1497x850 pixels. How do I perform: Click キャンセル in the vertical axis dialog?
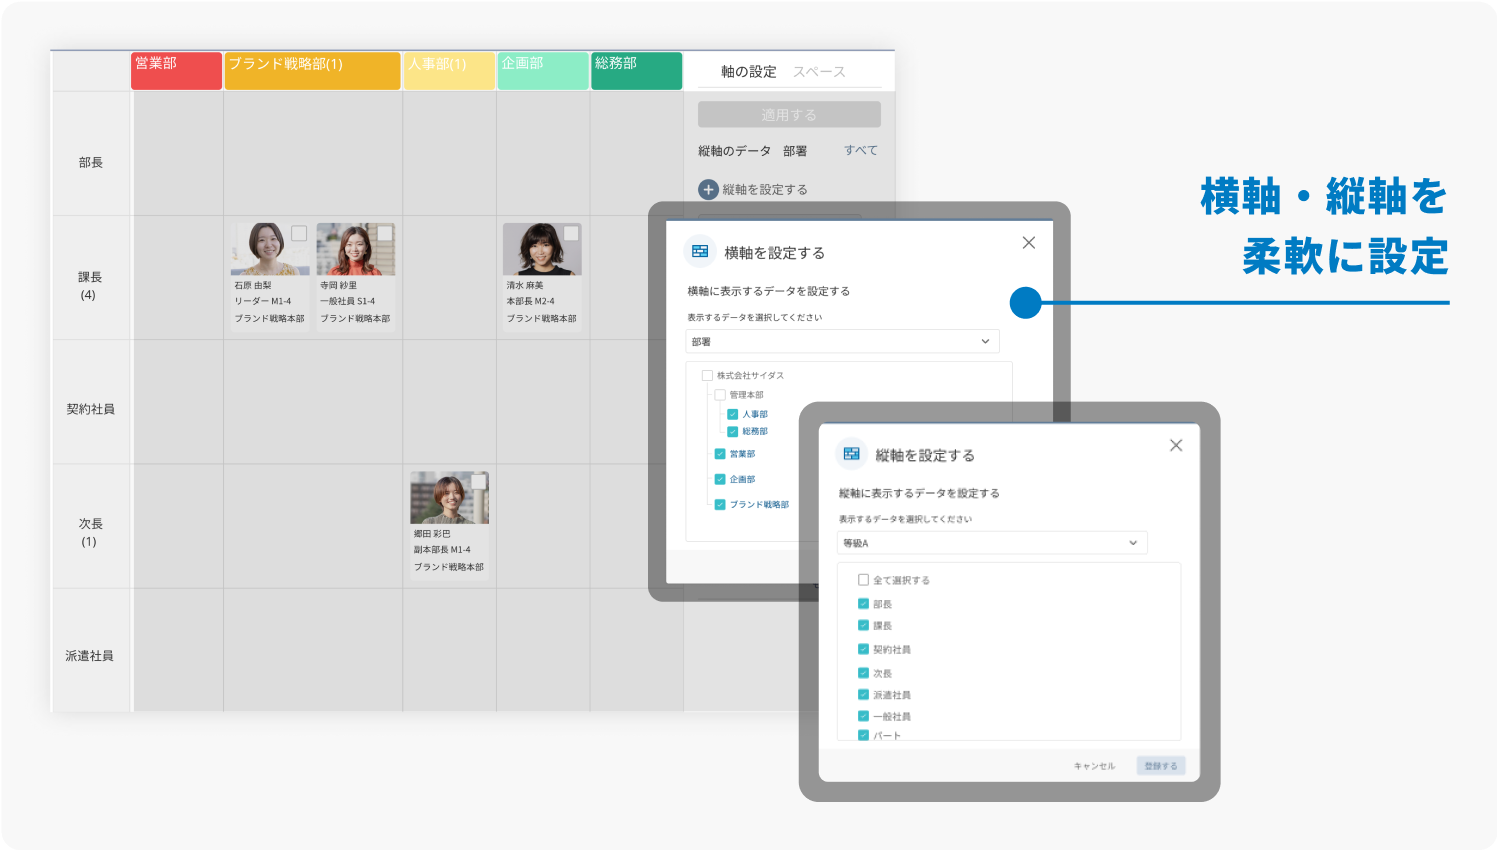[1094, 766]
